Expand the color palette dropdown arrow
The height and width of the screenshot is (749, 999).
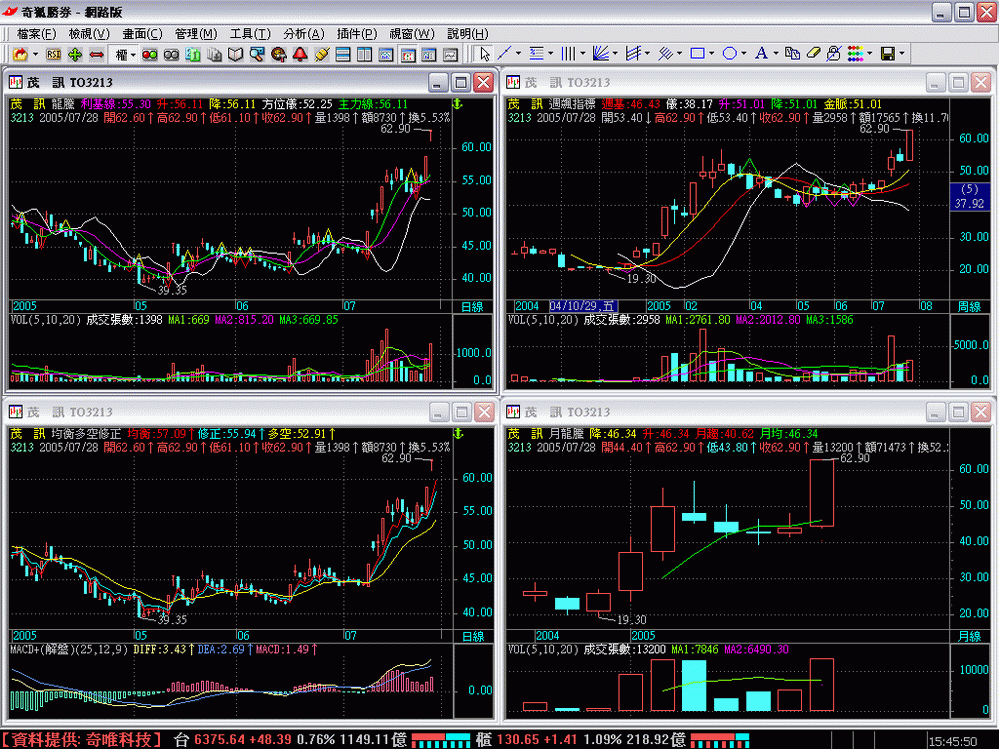click(870, 54)
